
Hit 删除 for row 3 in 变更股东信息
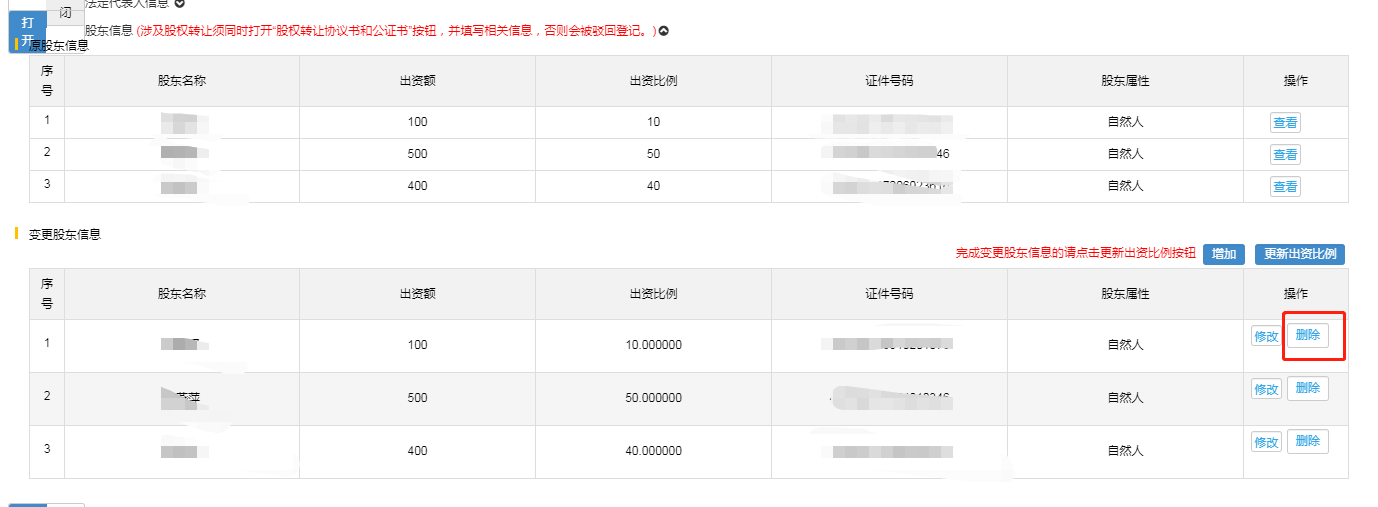coord(1308,441)
